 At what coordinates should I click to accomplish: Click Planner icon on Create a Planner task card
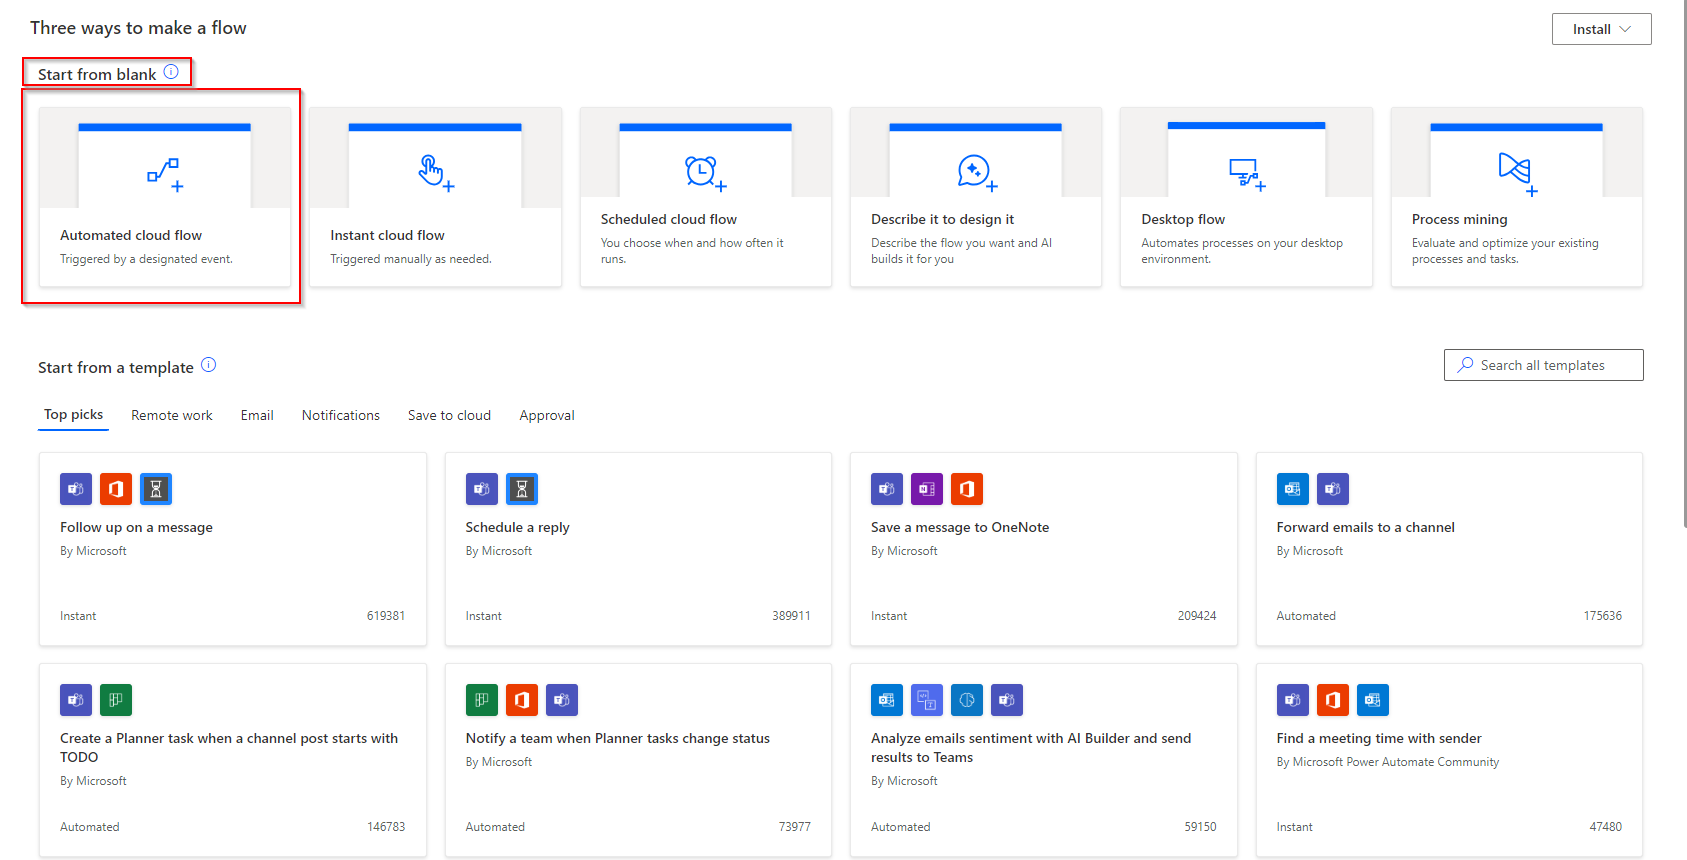[116, 700]
